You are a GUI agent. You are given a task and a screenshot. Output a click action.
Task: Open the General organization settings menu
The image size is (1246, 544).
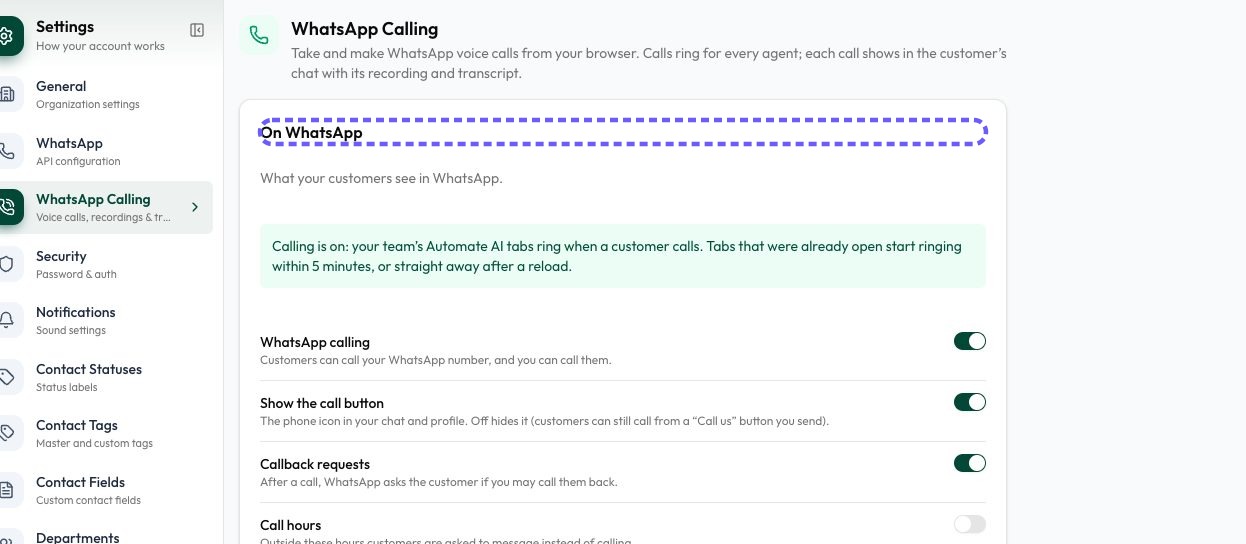tap(106, 94)
